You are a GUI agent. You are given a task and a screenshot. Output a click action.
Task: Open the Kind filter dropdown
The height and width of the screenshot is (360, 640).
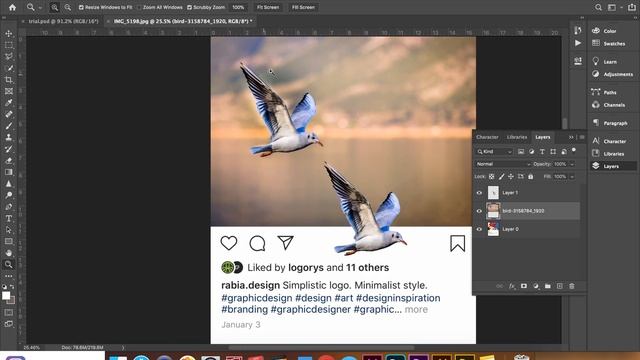494,151
